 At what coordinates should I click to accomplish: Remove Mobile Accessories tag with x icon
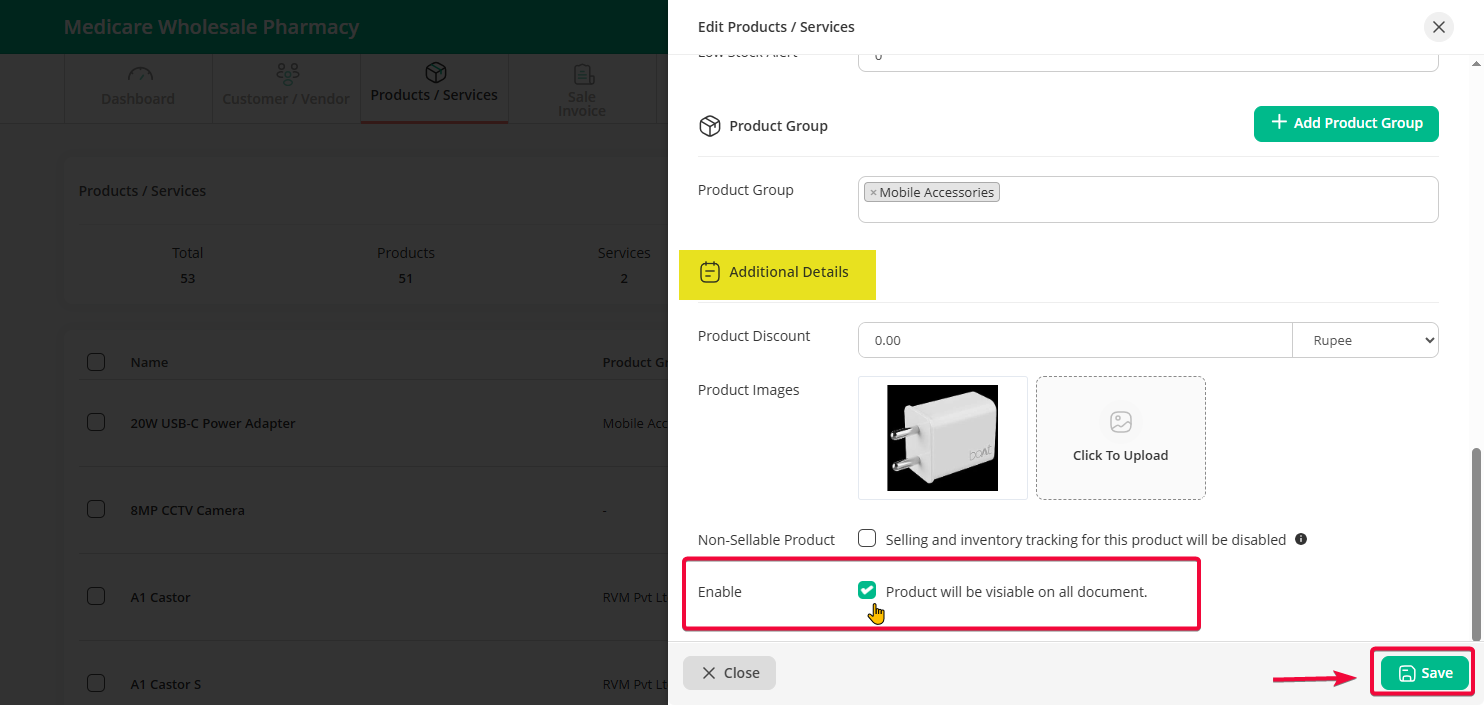(x=873, y=193)
